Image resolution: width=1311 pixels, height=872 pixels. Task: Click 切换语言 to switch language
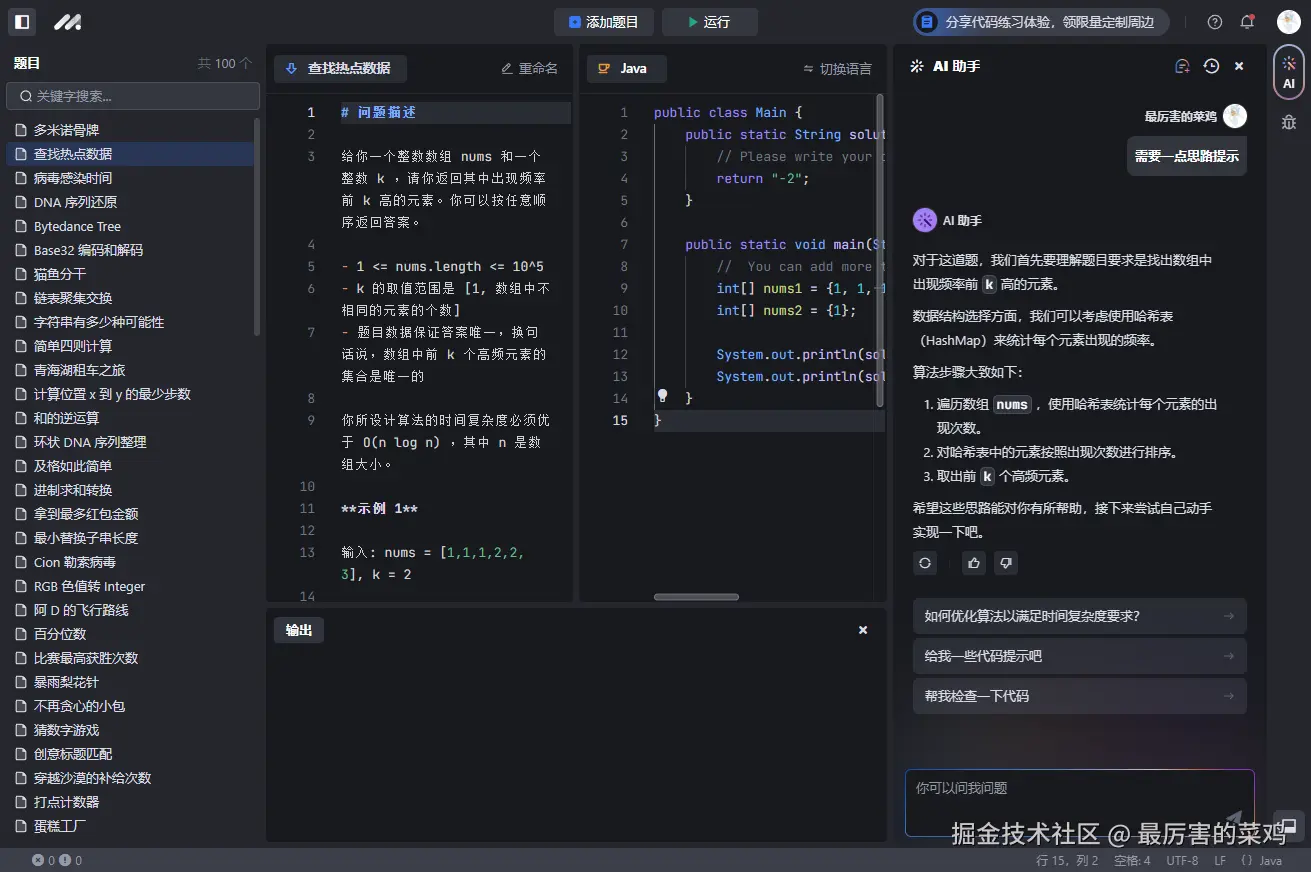(x=837, y=69)
